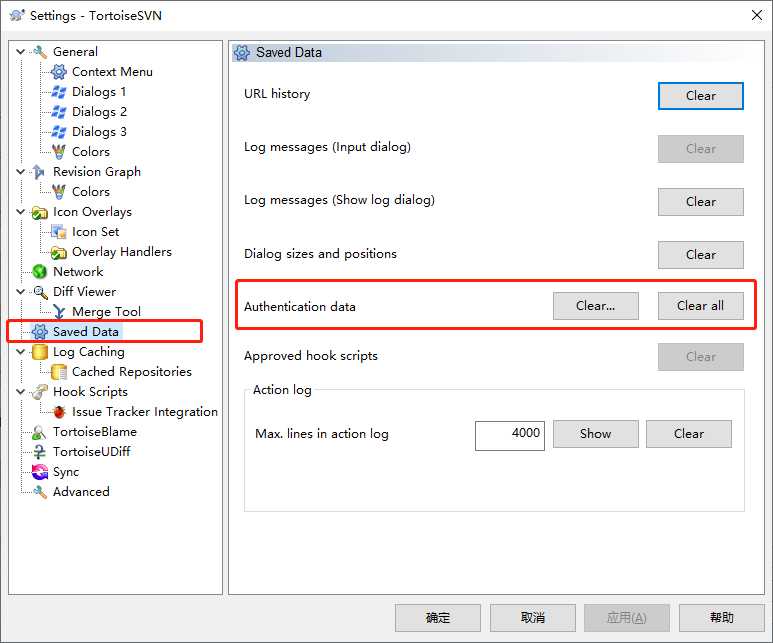Viewport: 773px width, 643px height.
Task: Select Cached Repositories in the tree
Action: (132, 372)
